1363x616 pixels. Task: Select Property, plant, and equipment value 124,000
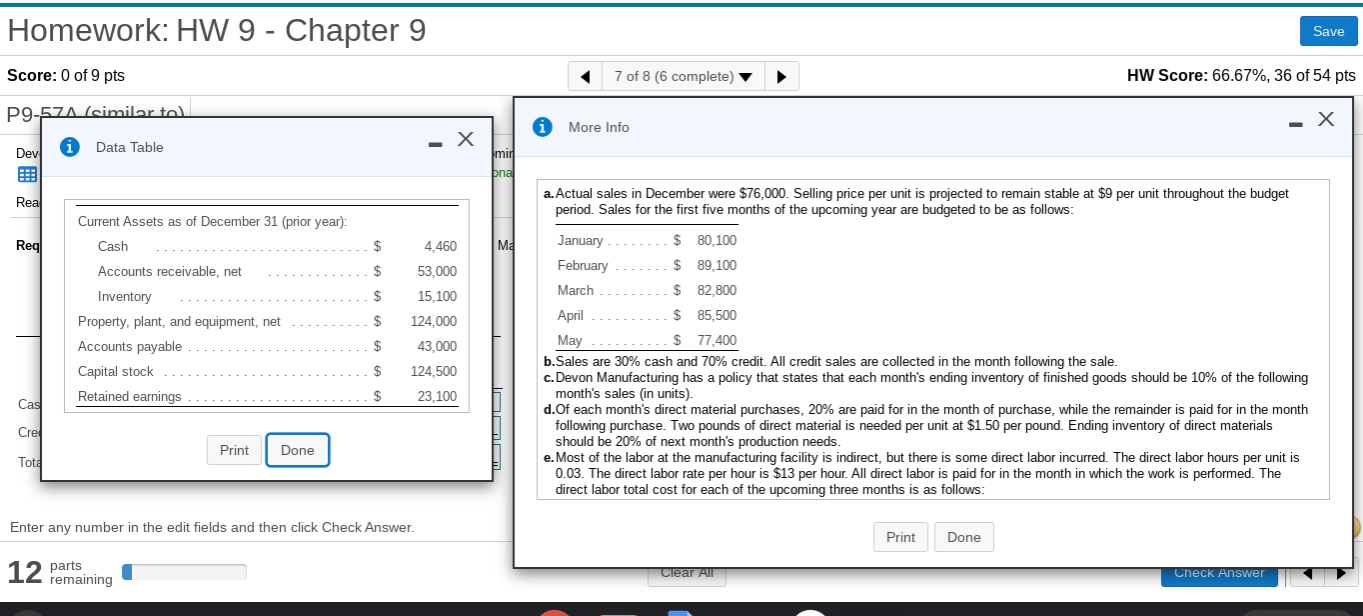(x=434, y=321)
